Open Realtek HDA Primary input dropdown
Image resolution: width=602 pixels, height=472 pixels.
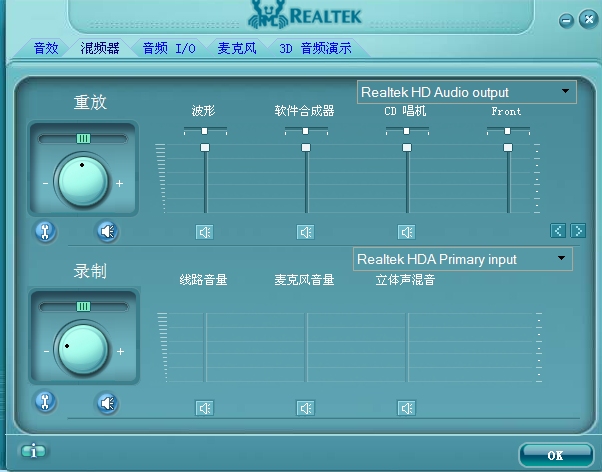coord(463,259)
